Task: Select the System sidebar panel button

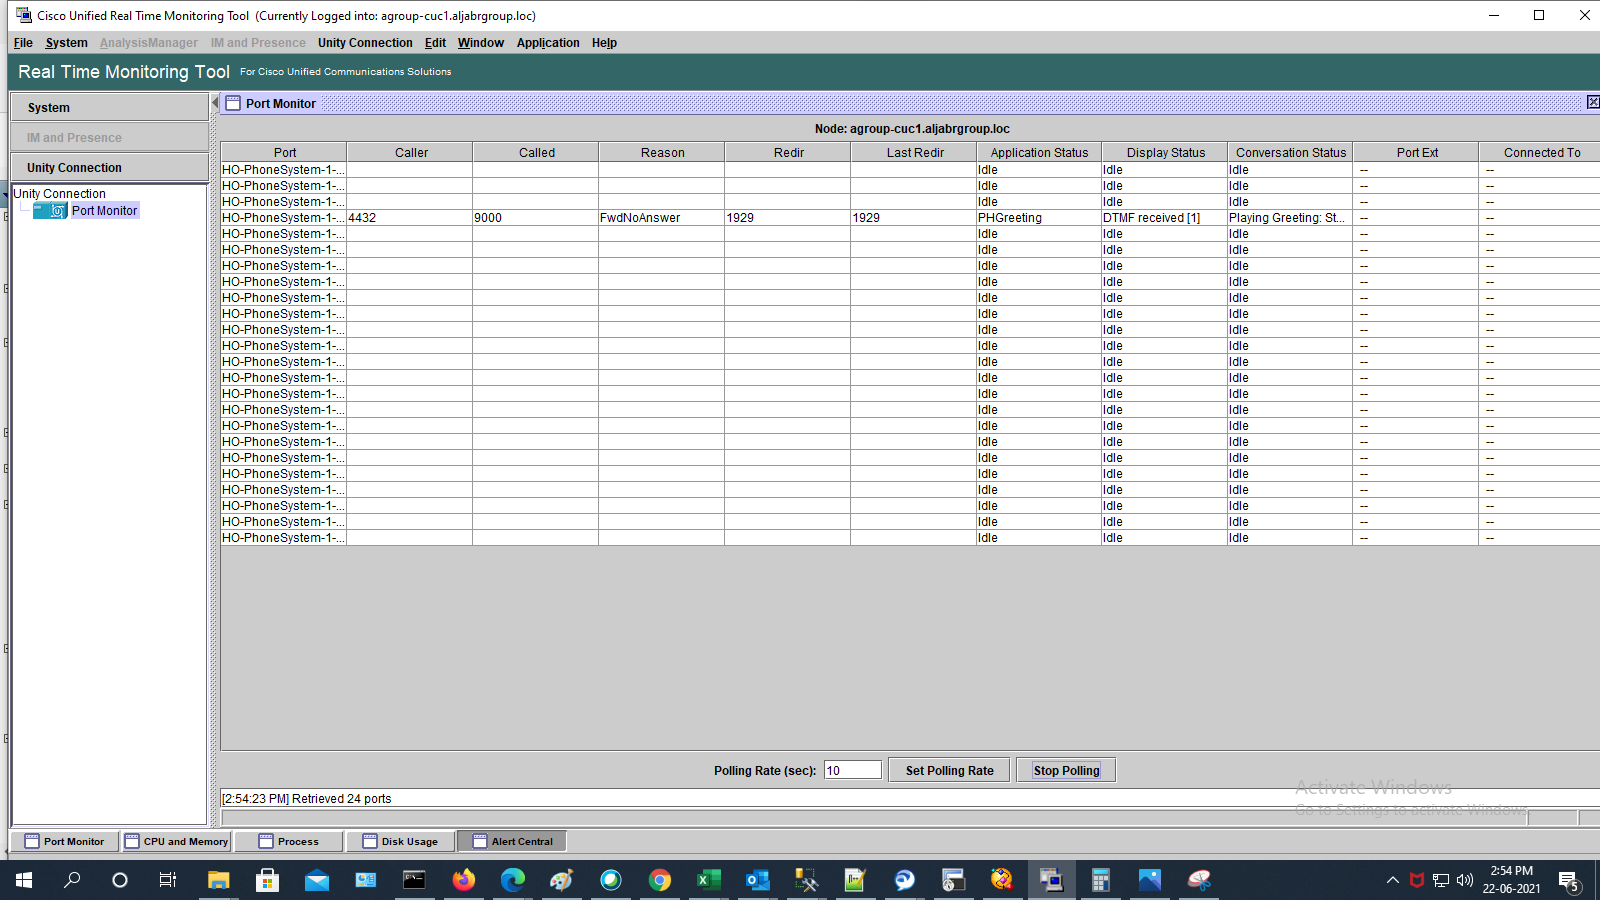Action: click(x=109, y=107)
